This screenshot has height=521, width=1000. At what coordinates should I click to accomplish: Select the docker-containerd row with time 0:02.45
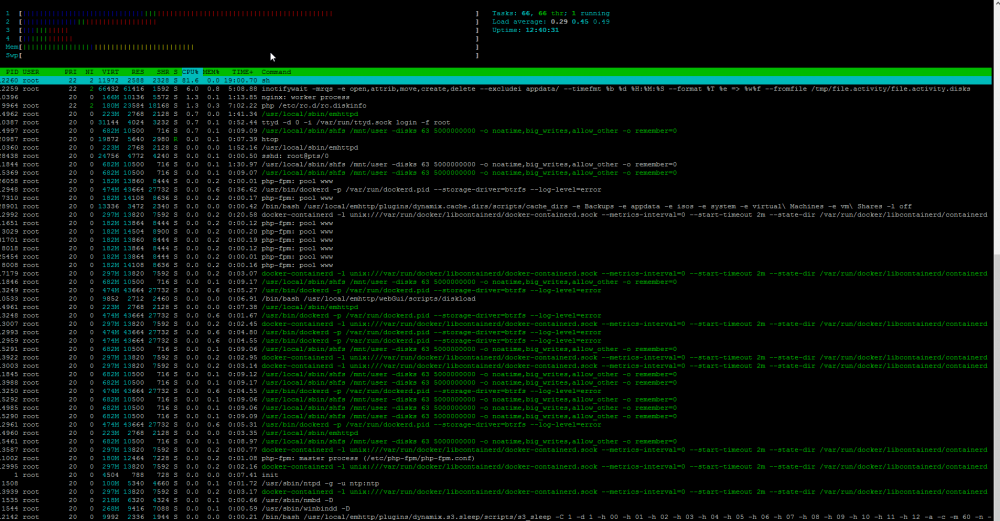point(496,323)
